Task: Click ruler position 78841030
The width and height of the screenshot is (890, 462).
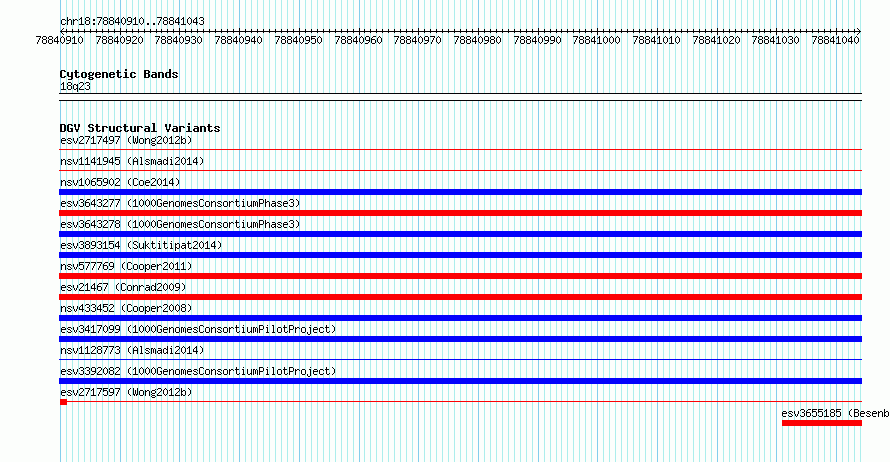Action: coord(776,40)
